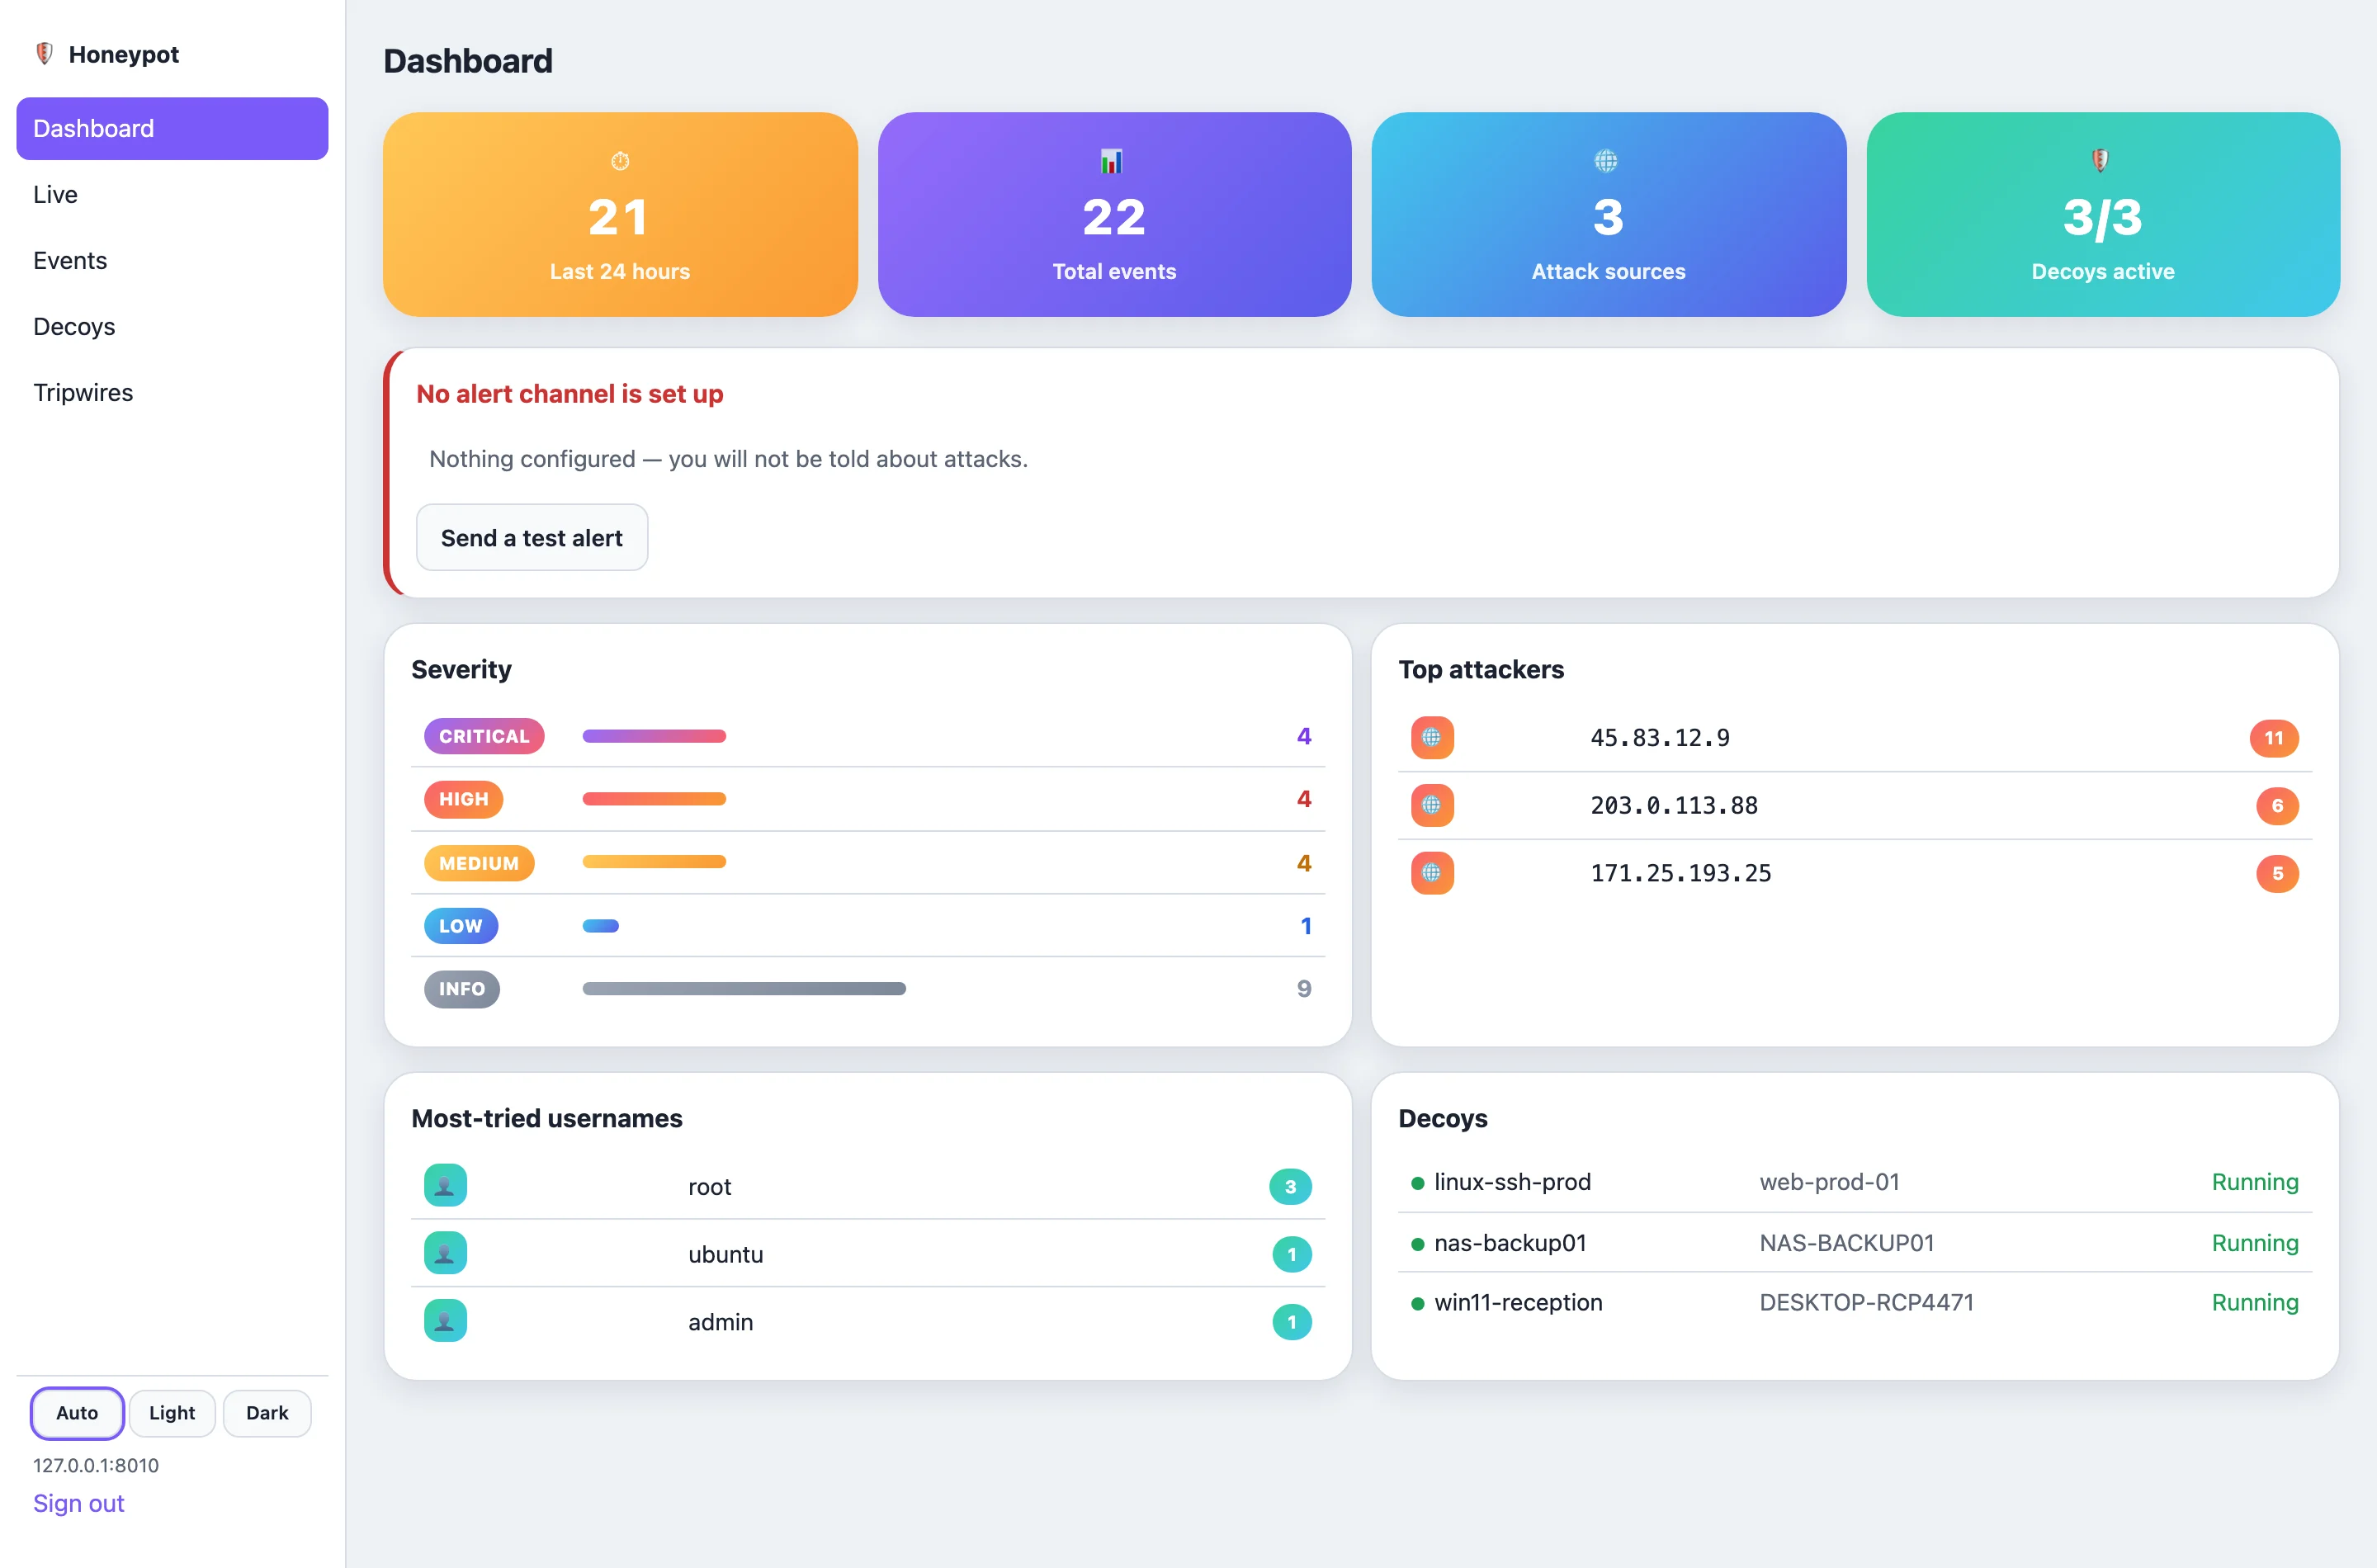Click the nas-backup01 decoy name
The image size is (2377, 1568).
point(1510,1243)
